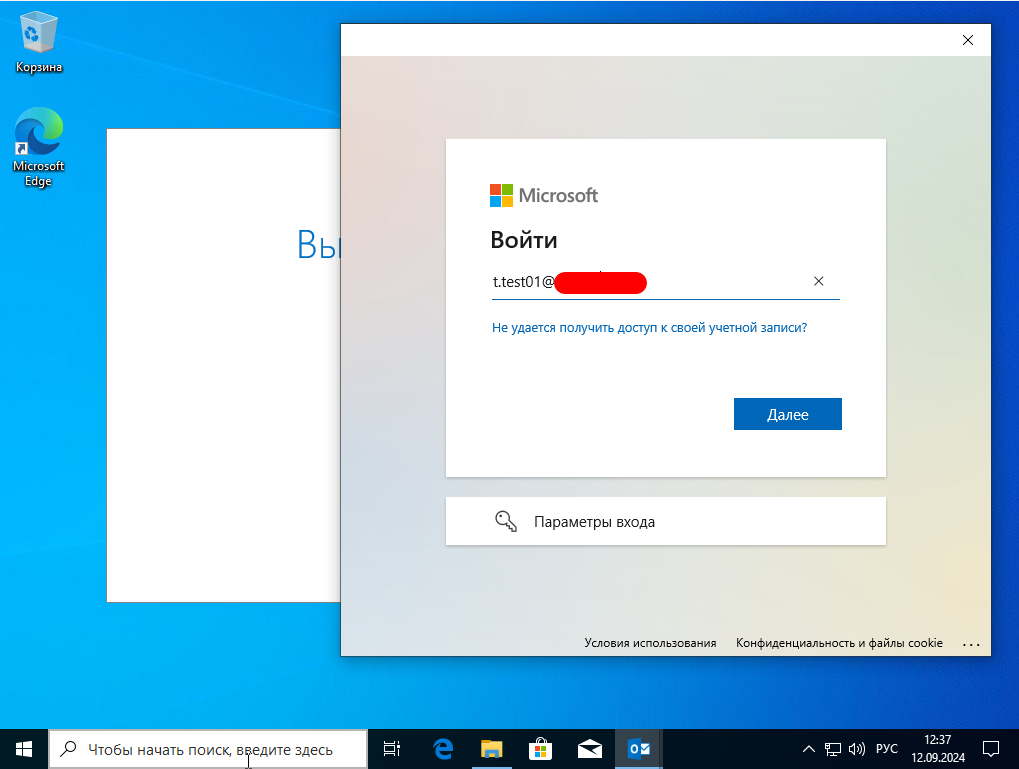Open Microsoft Store from the taskbar
The height and width of the screenshot is (769, 1019).
(x=541, y=749)
